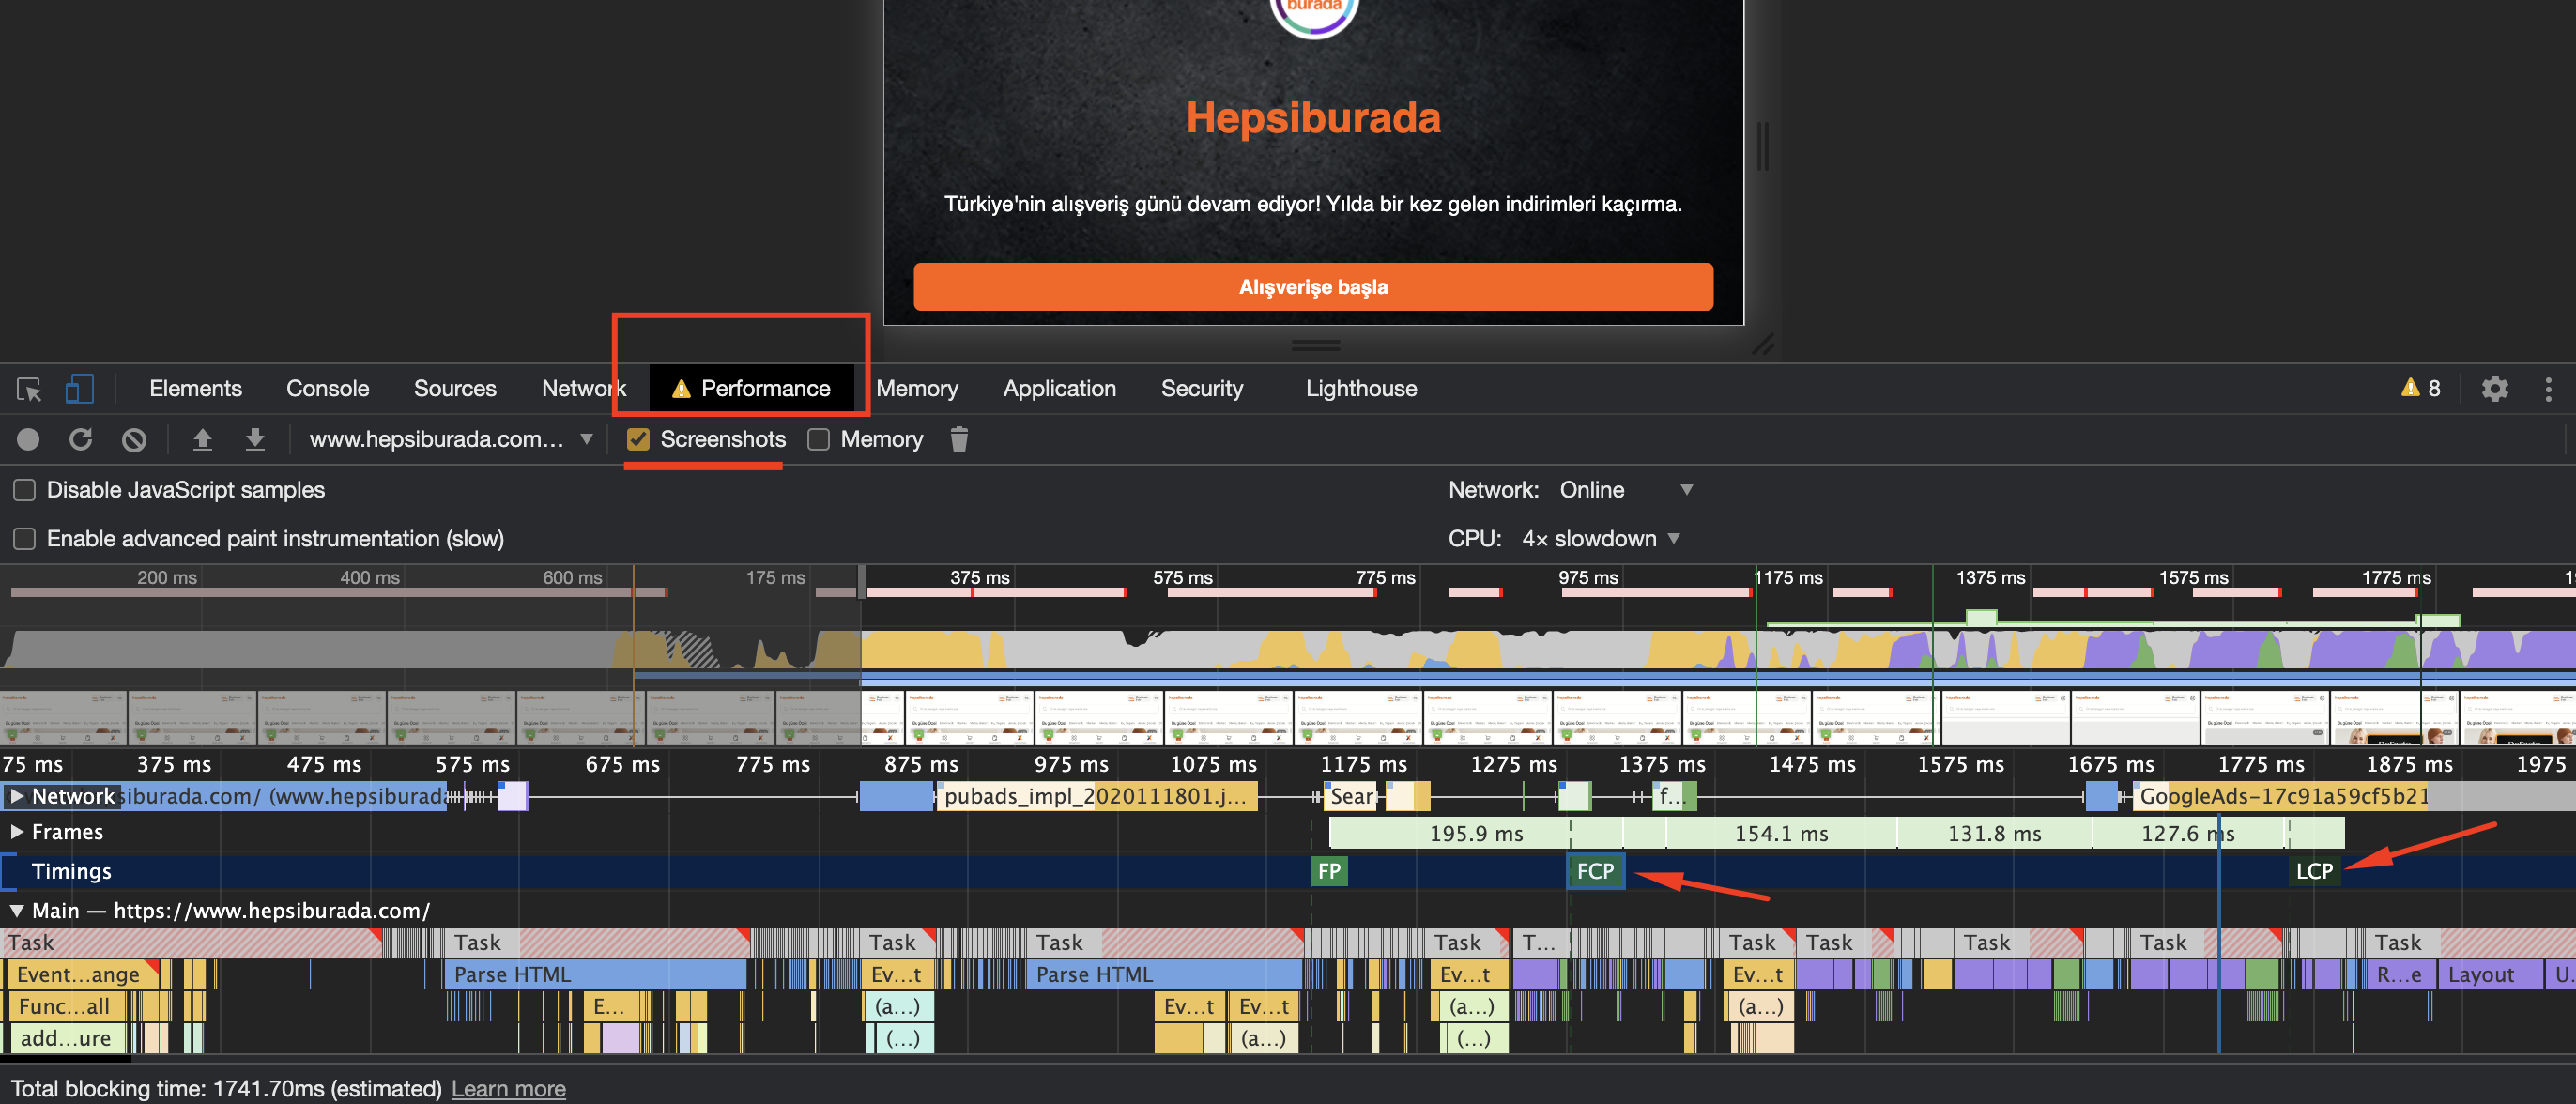The width and height of the screenshot is (2576, 1104).
Task: Enable the Memory checkbox in the toolbar
Action: tap(818, 440)
